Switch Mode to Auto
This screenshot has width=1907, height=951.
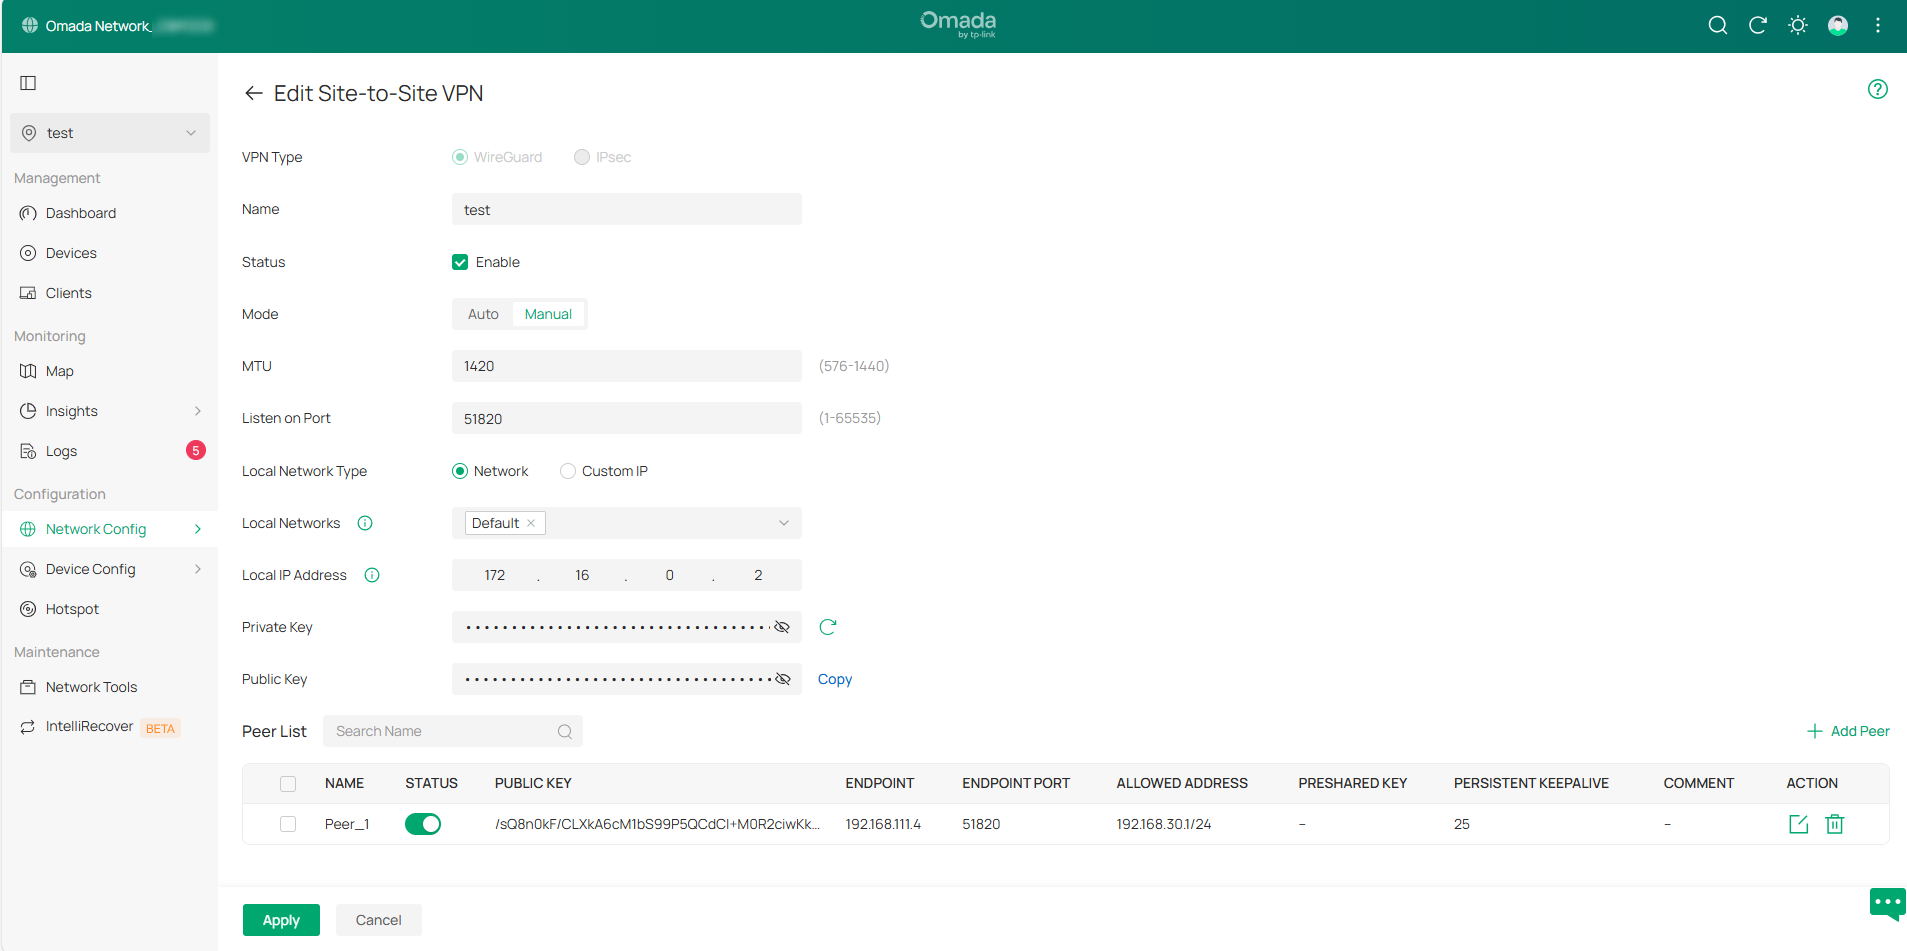click(483, 313)
